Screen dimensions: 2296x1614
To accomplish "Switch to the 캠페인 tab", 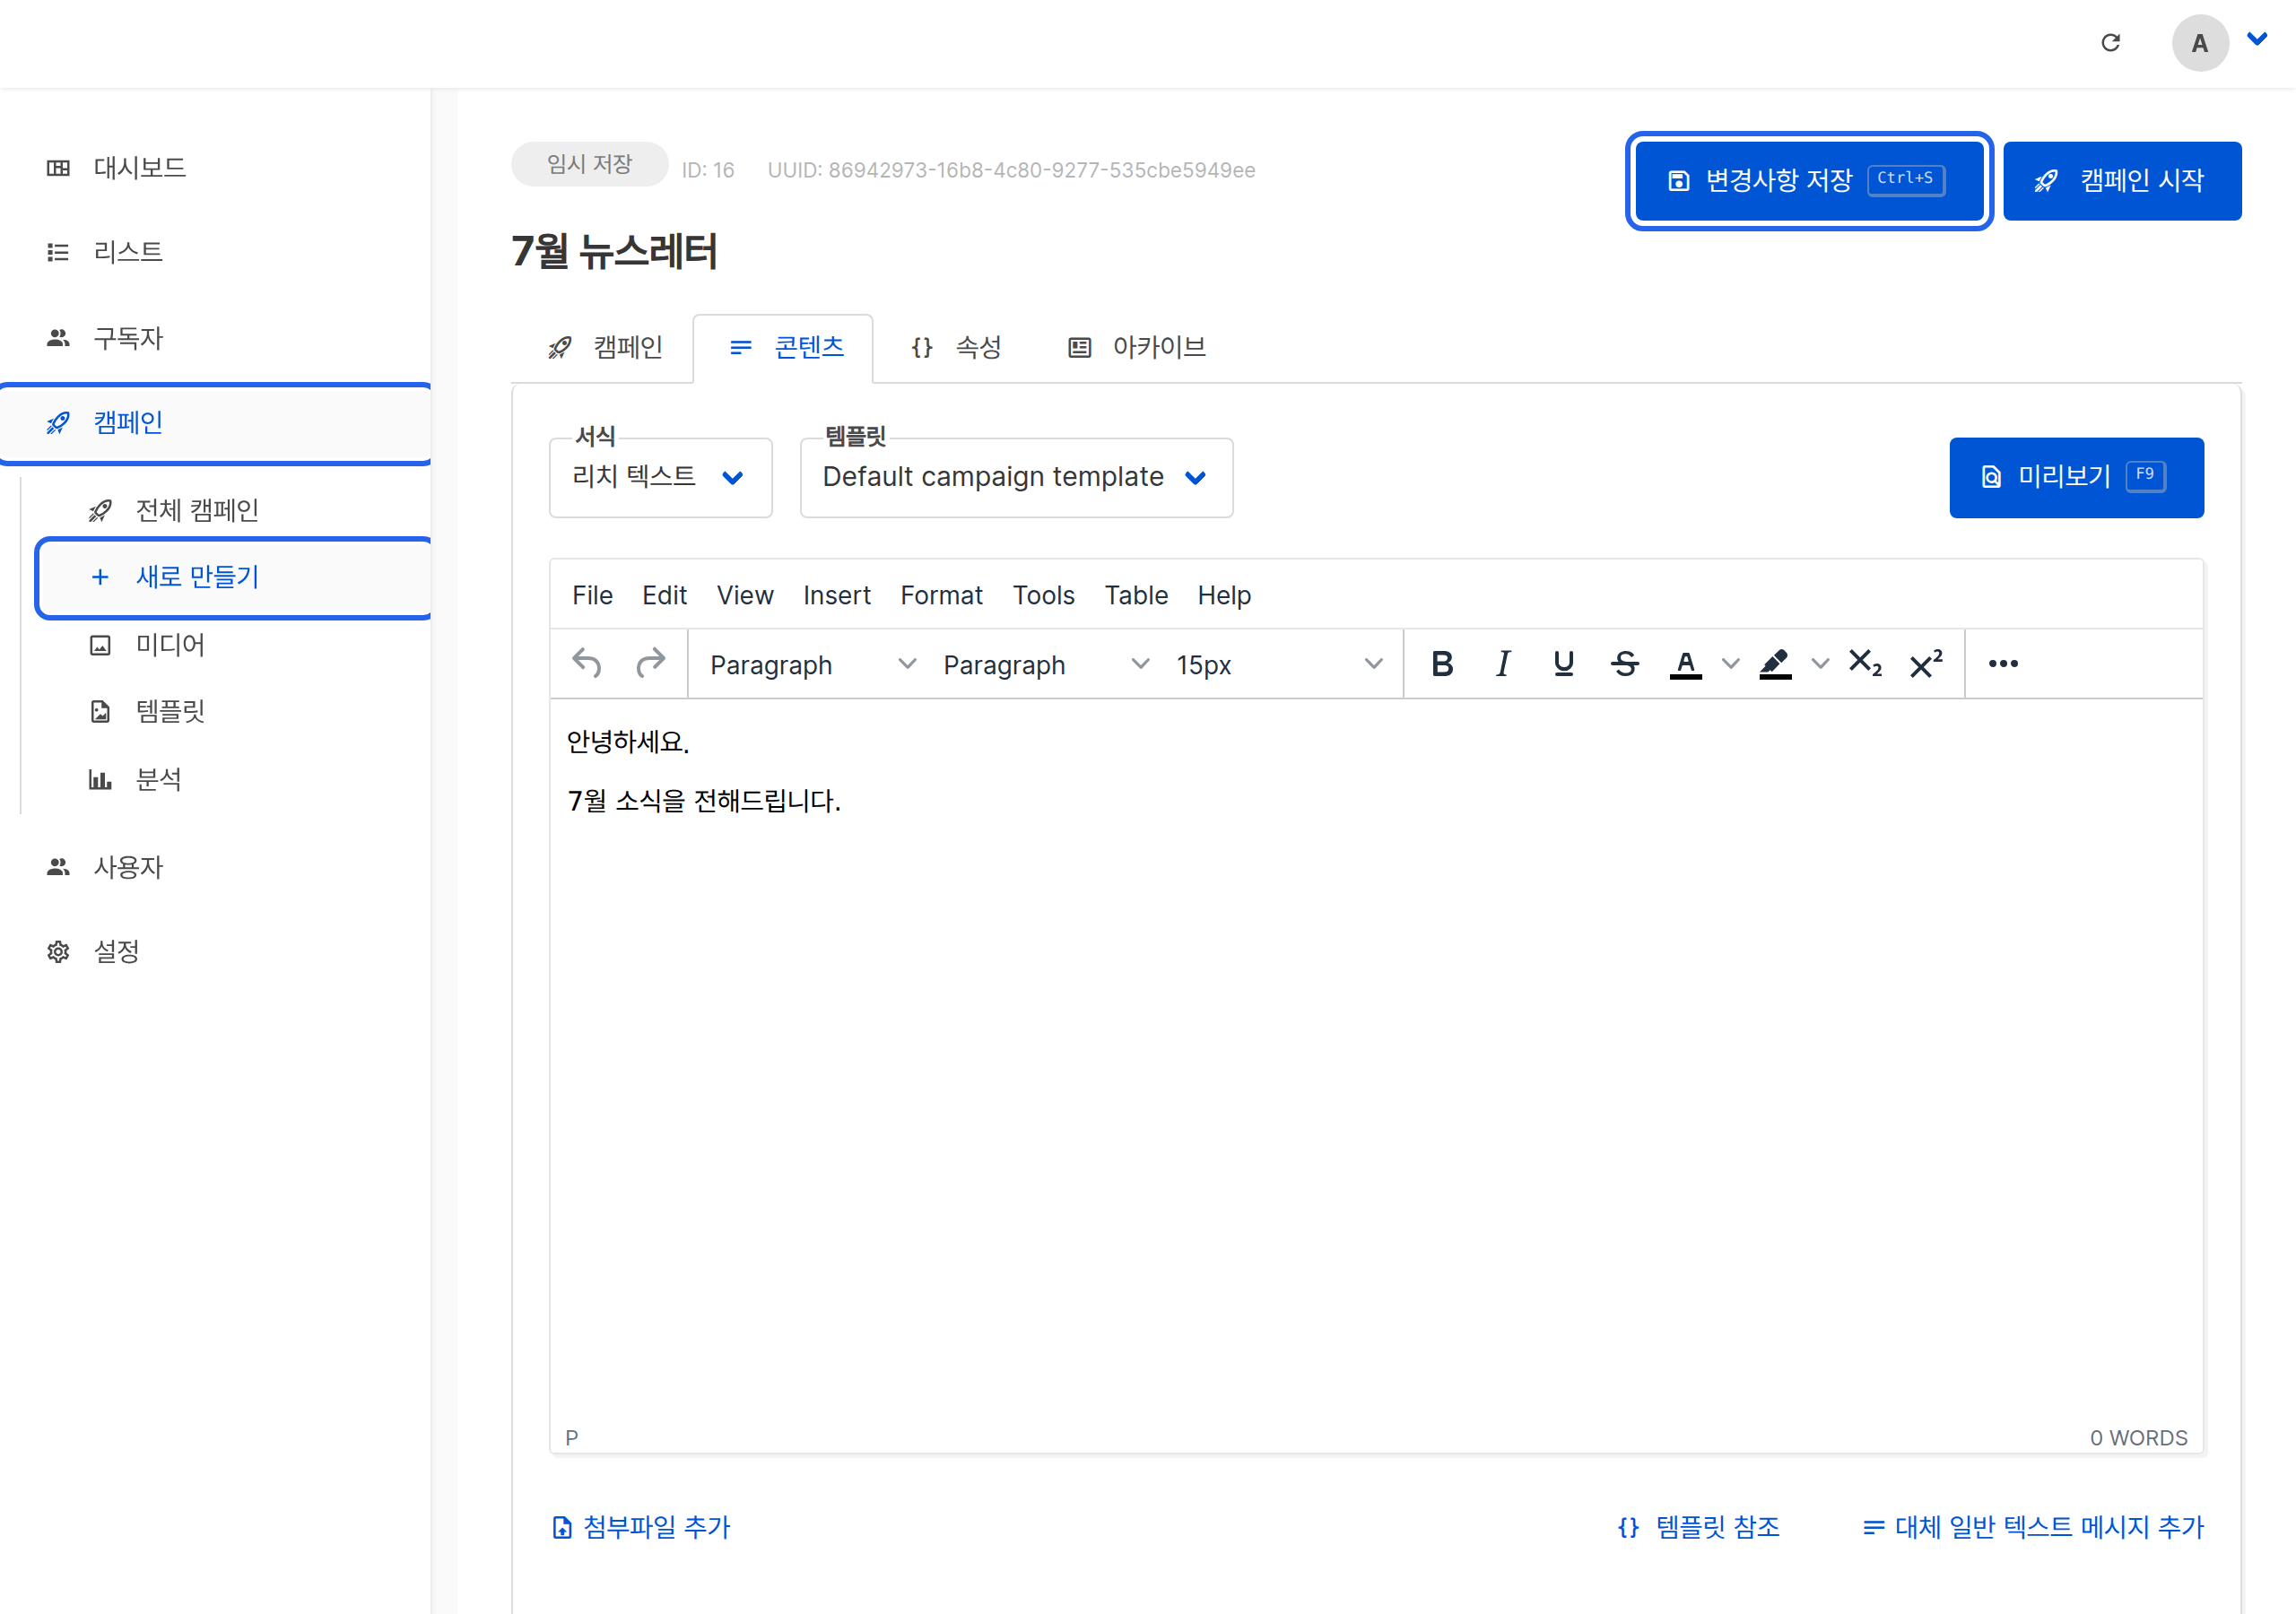I will [604, 347].
